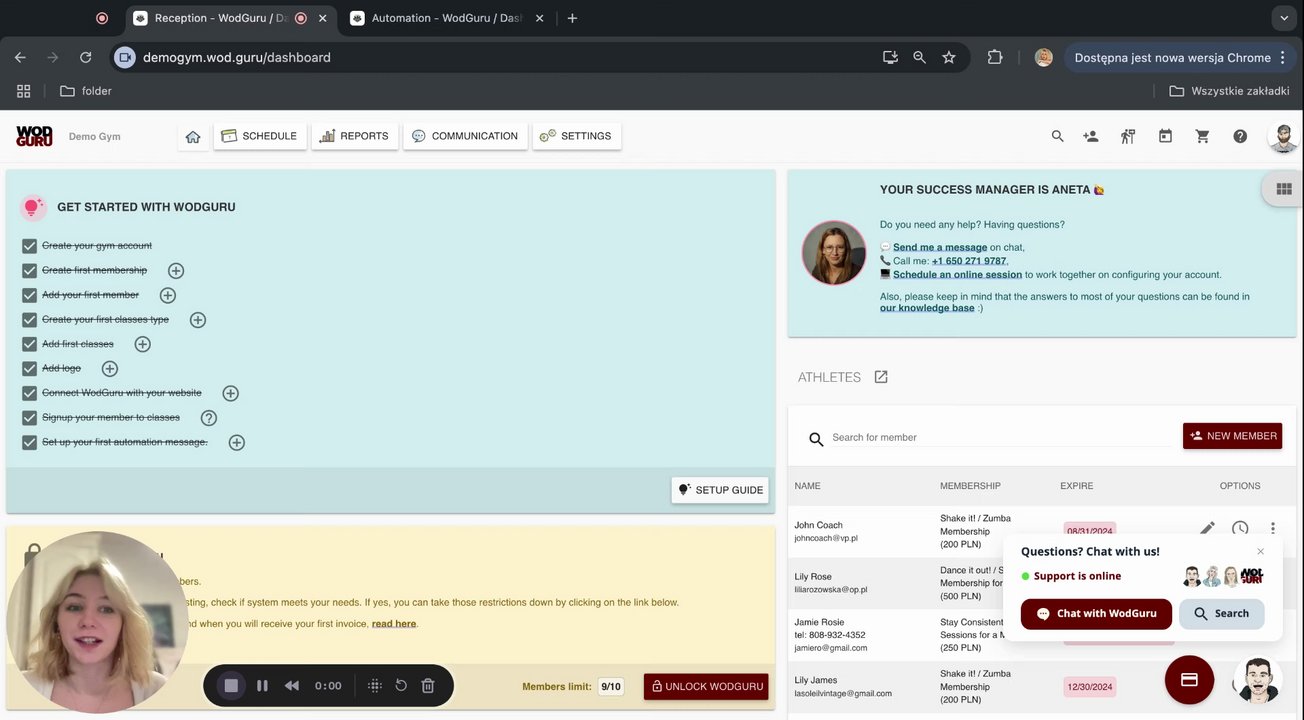Image resolution: width=1304 pixels, height=720 pixels.
Task: Open Chrome extensions puzzle icon
Action: coord(995,57)
